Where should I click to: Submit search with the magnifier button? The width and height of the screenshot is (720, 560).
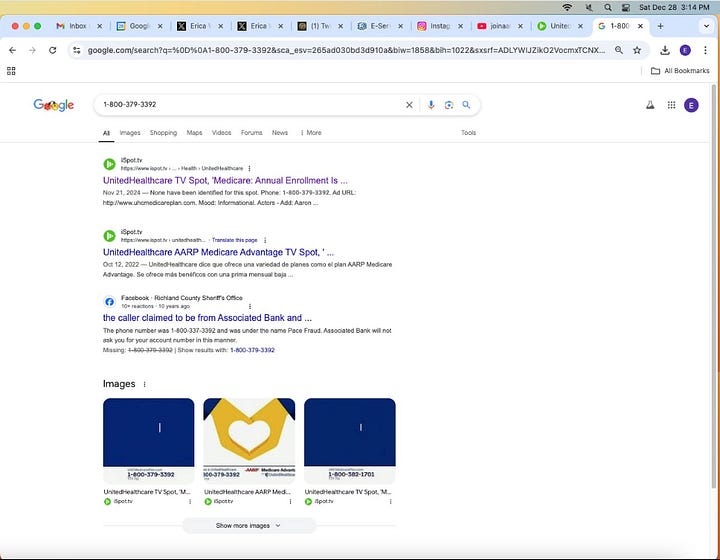(466, 105)
